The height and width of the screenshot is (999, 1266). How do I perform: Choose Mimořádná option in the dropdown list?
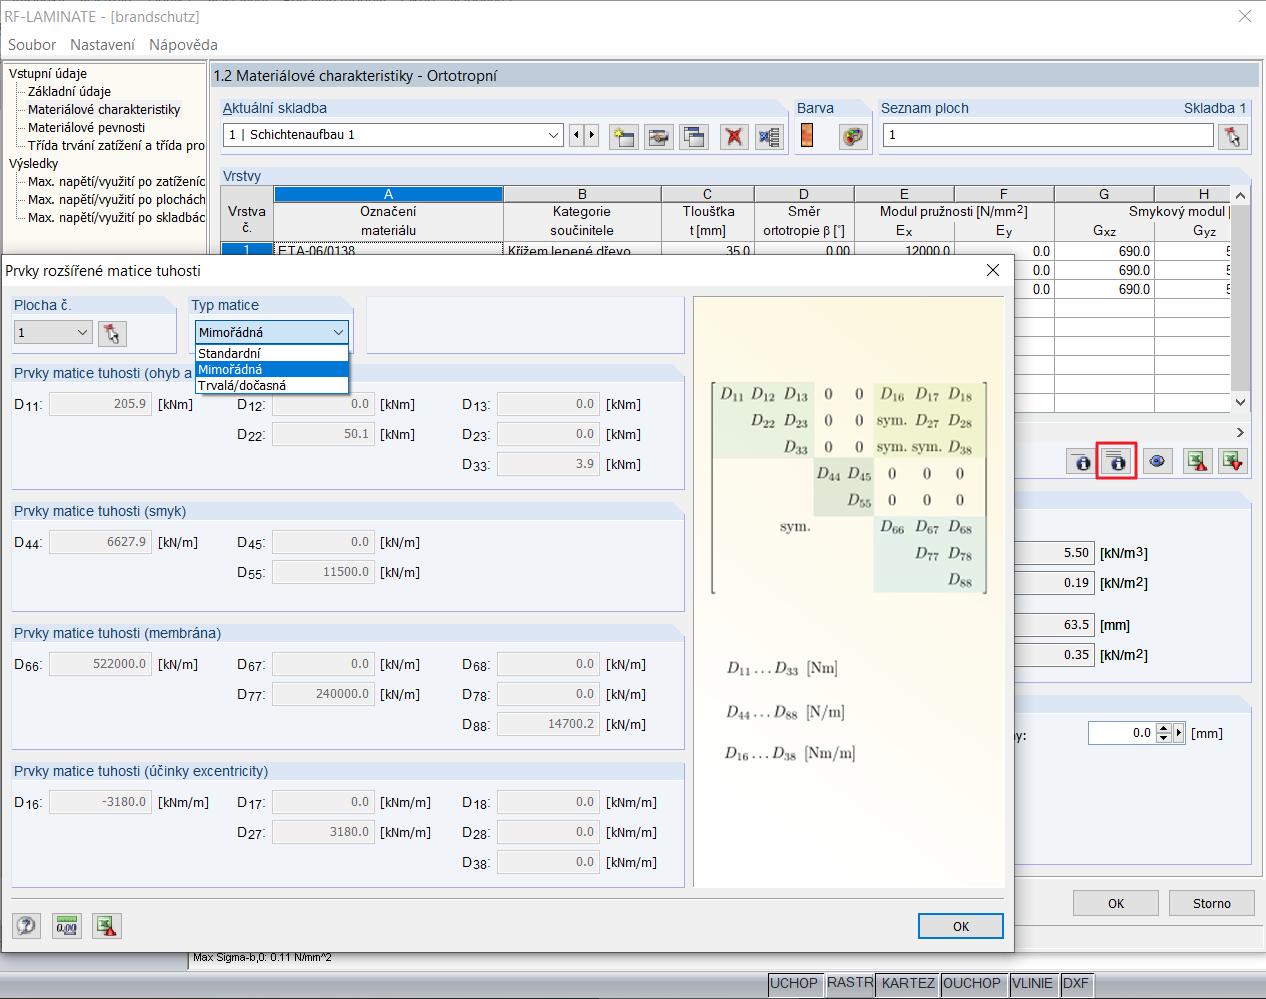[x=272, y=369]
